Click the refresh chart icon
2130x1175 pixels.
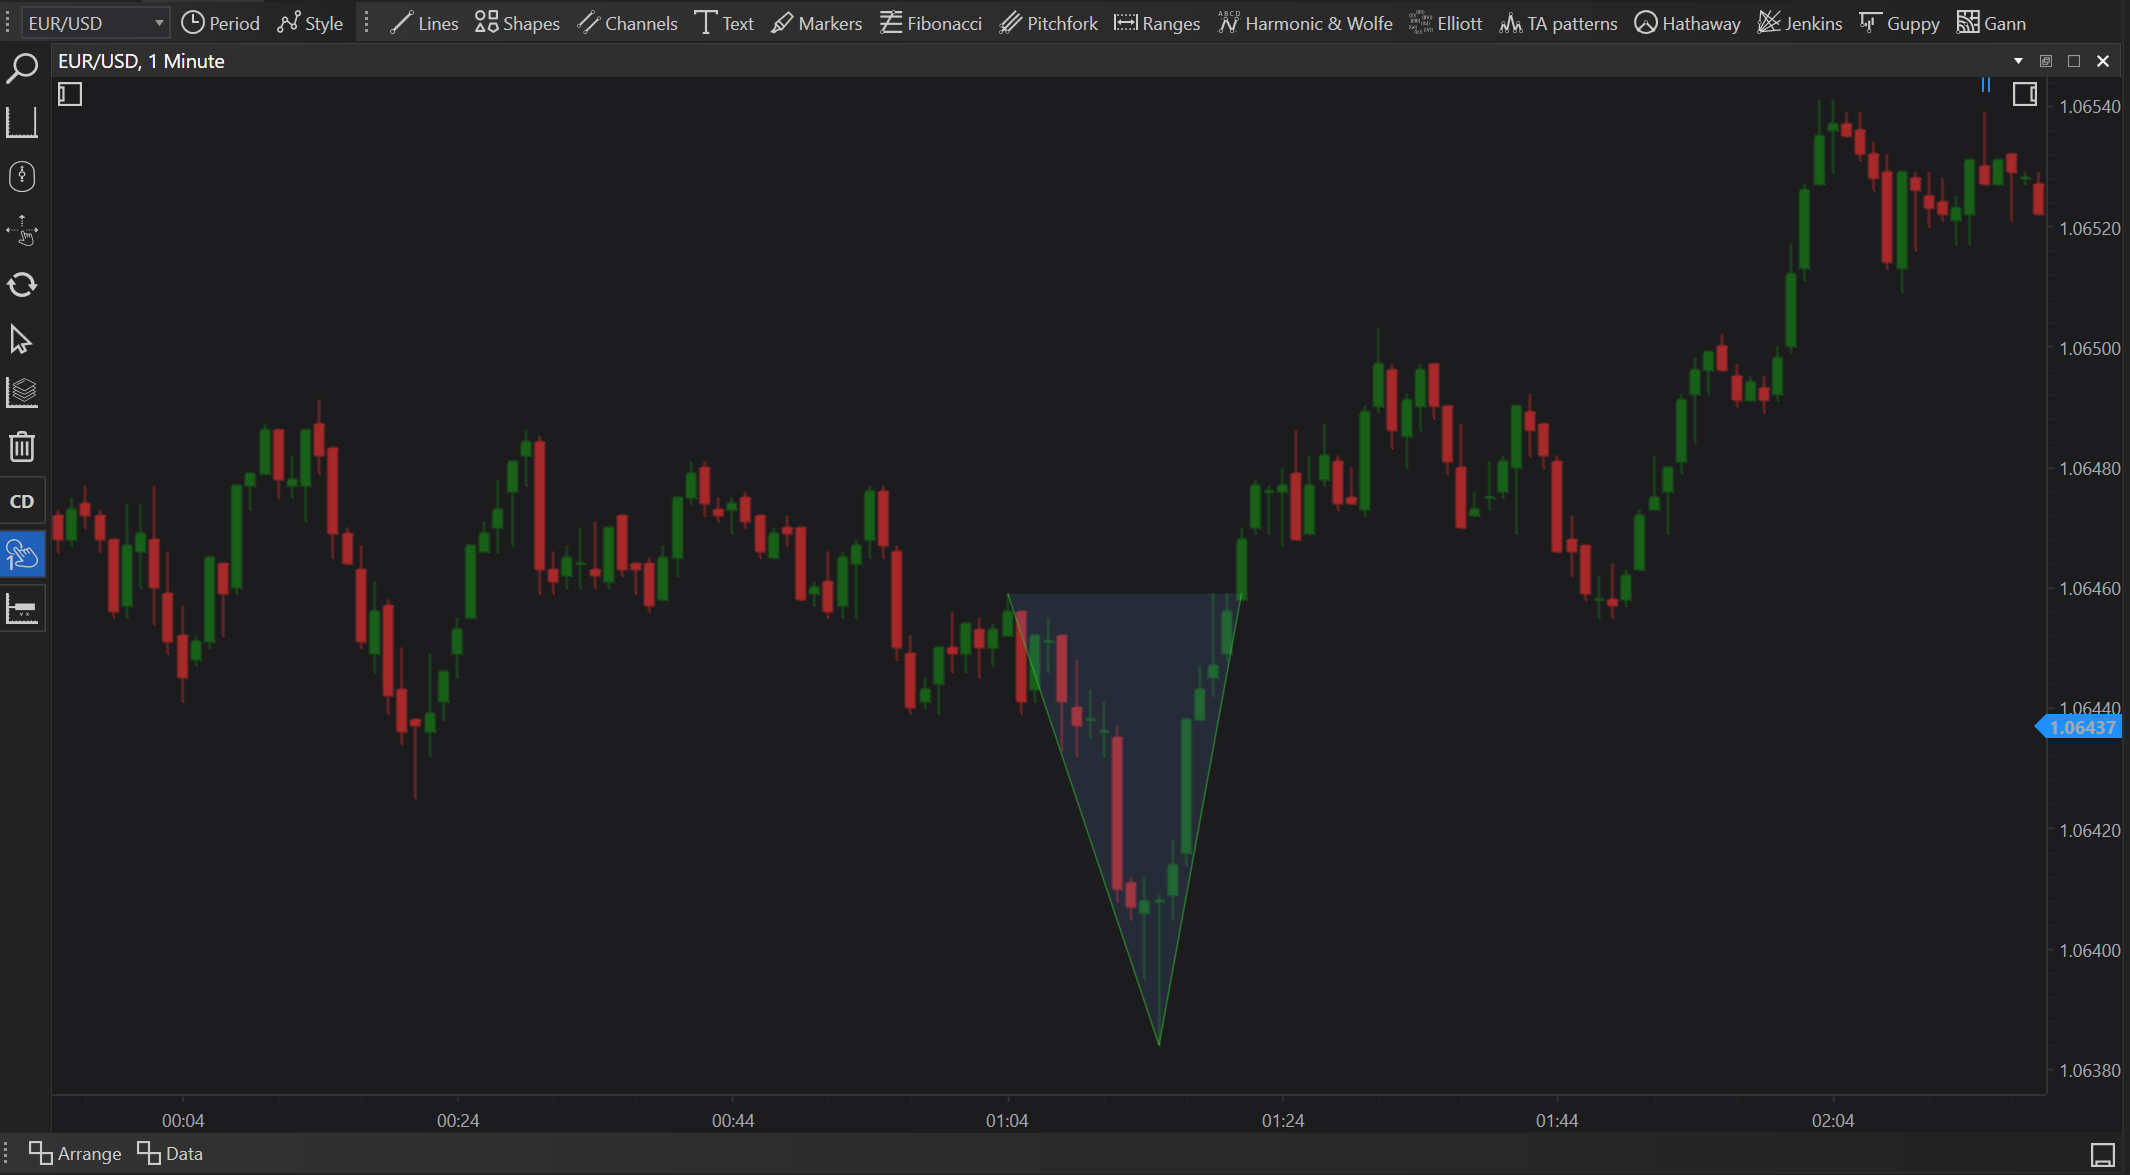click(22, 285)
